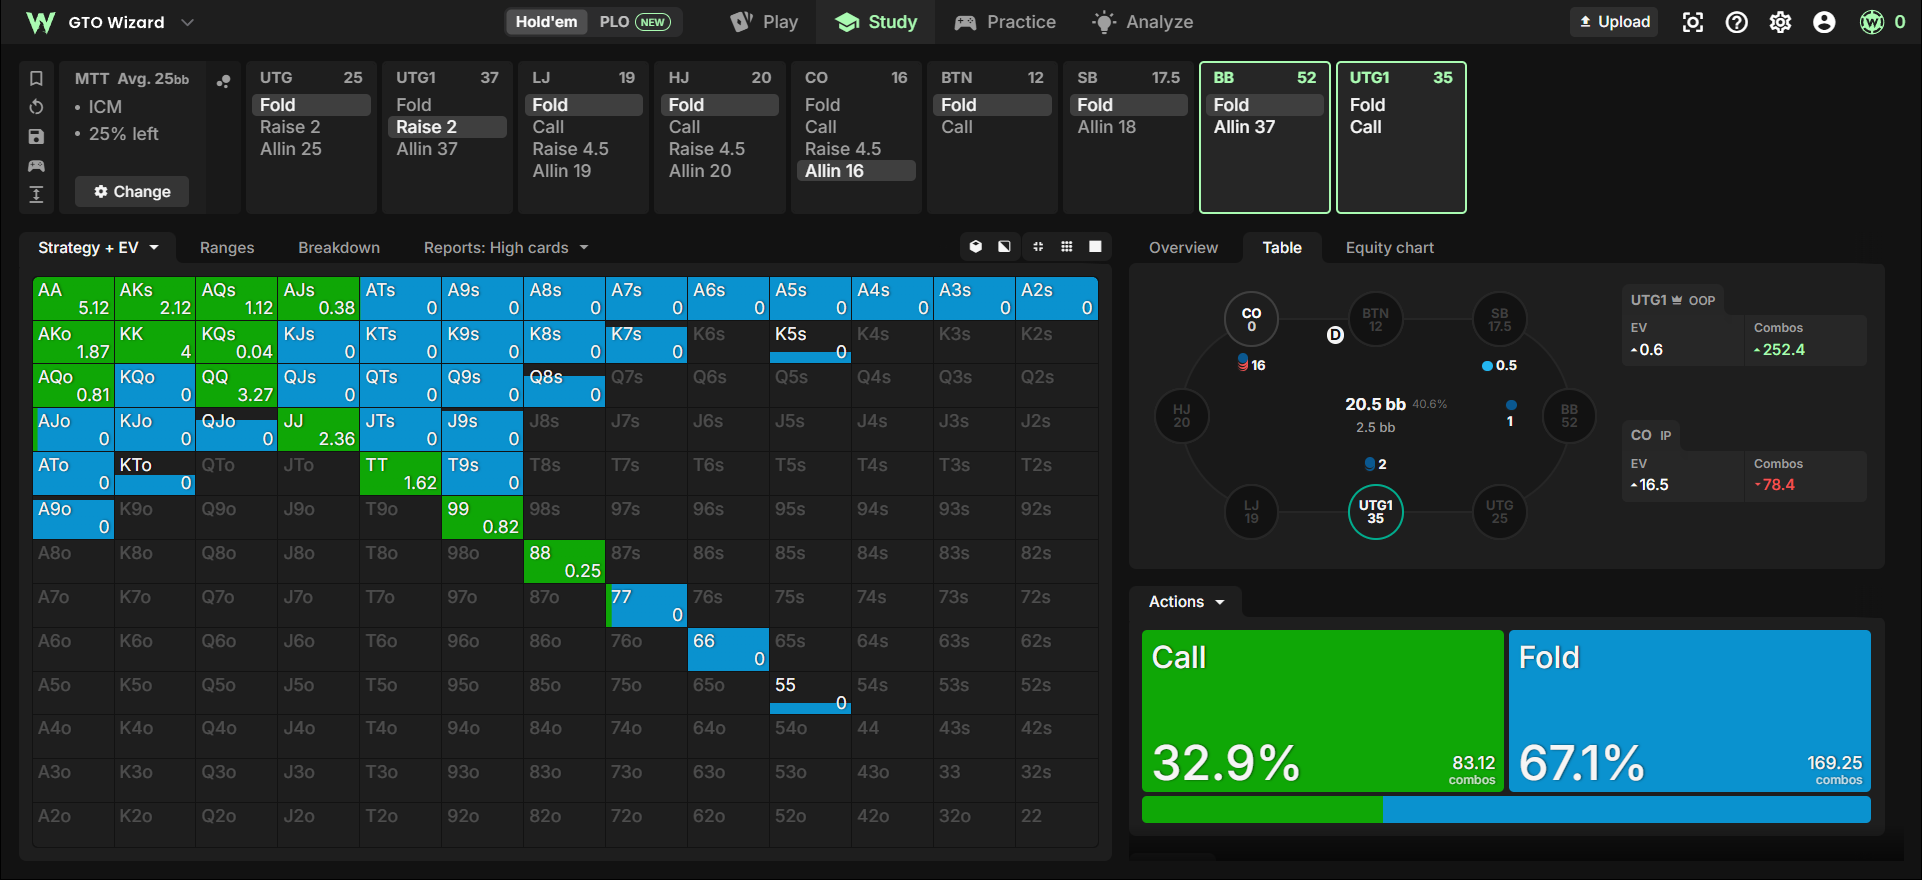This screenshot has width=1922, height=880.
Task: Click the GTO Wizard W logo
Action: tap(41, 22)
